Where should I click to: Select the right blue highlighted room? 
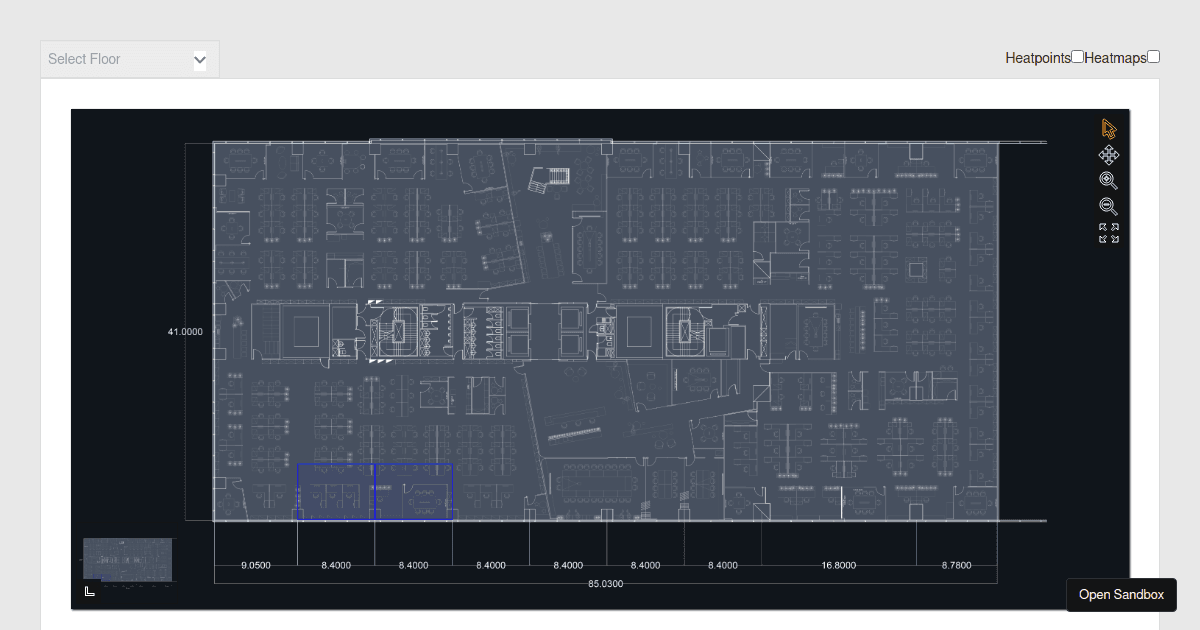pos(413,491)
